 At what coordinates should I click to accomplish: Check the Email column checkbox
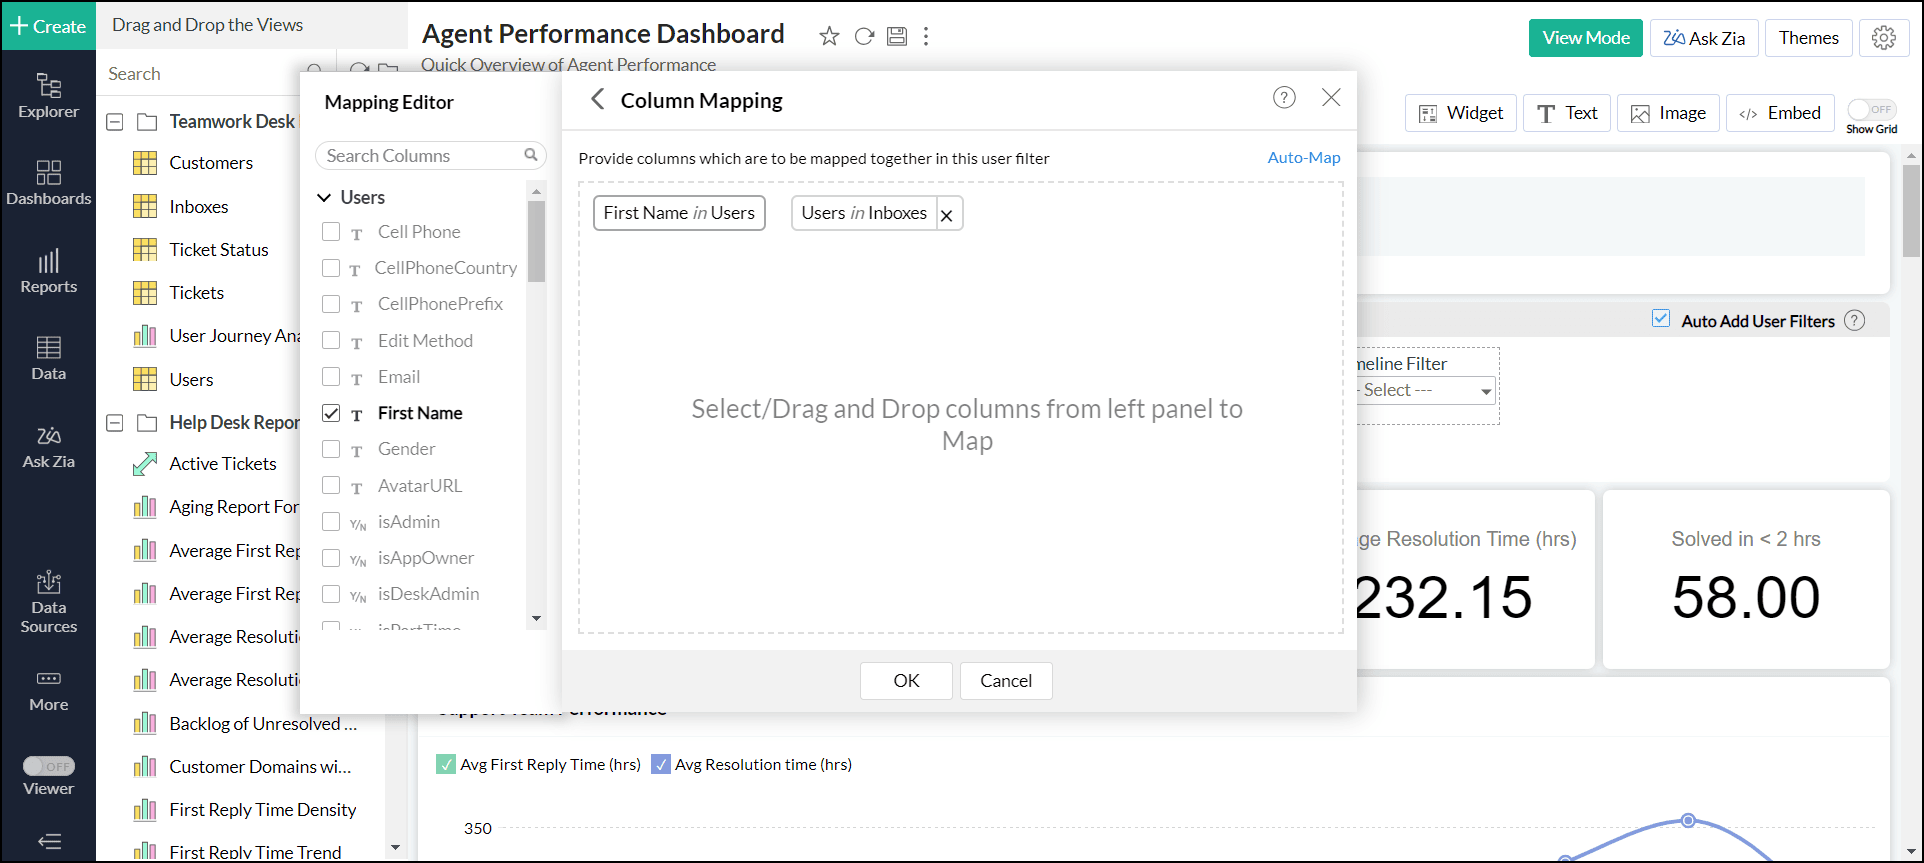click(x=331, y=377)
